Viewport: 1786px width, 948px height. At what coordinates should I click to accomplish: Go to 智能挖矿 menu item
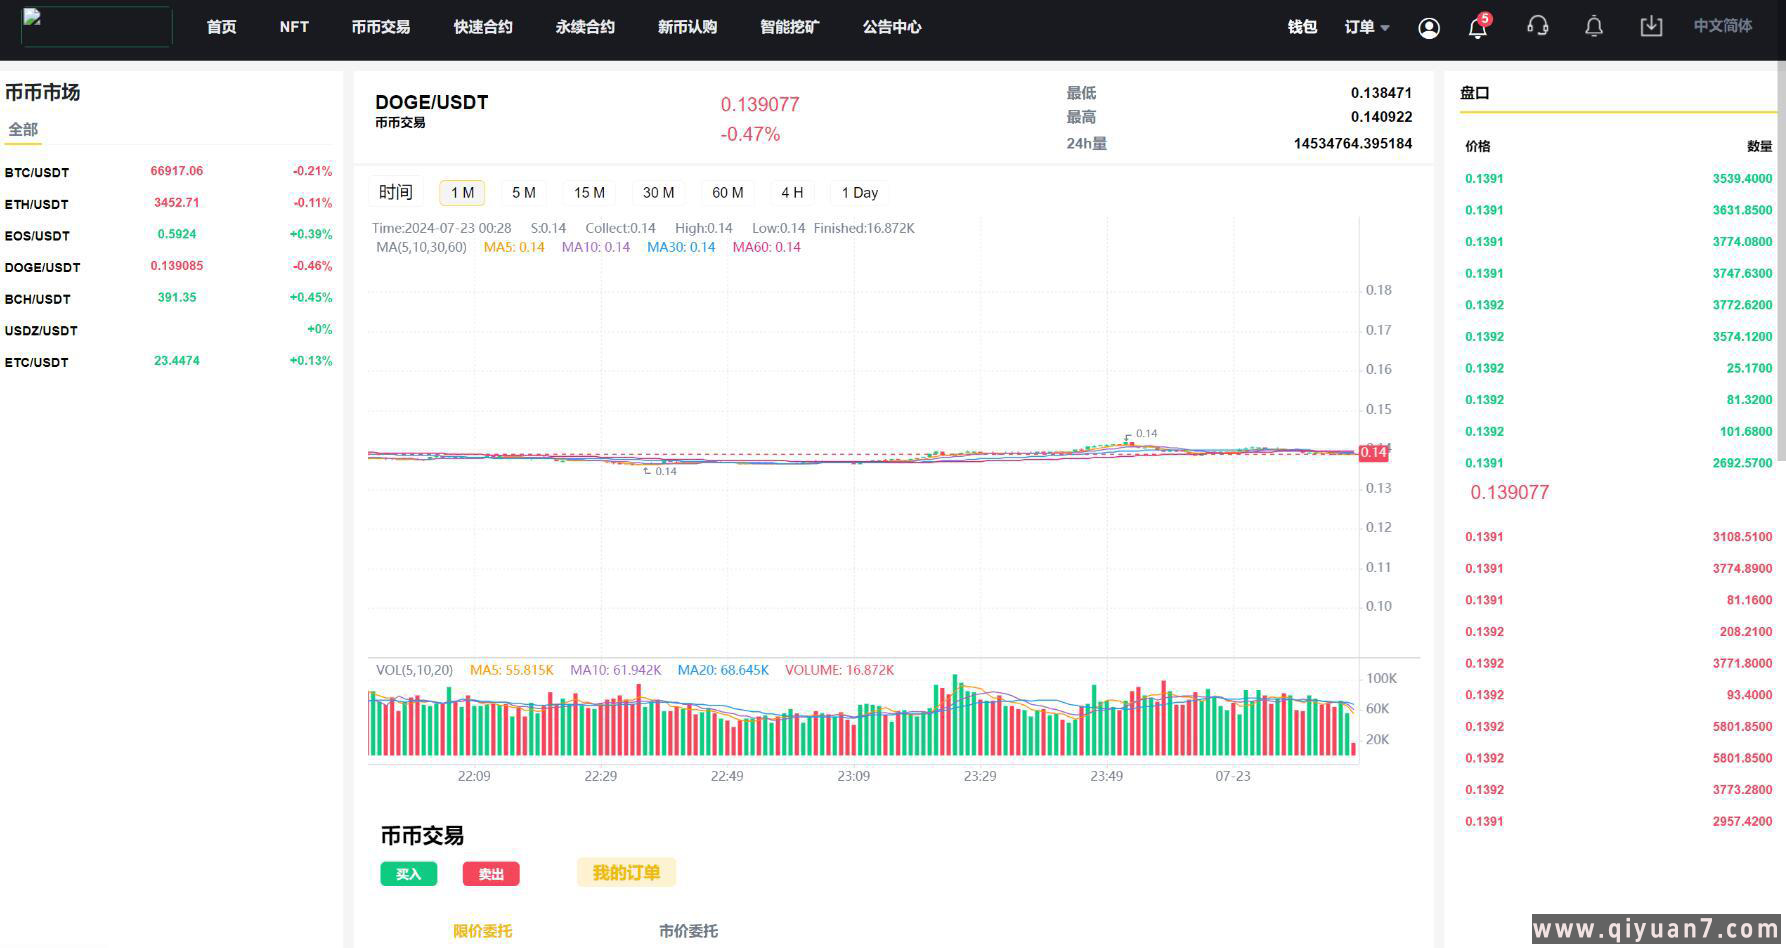[789, 27]
